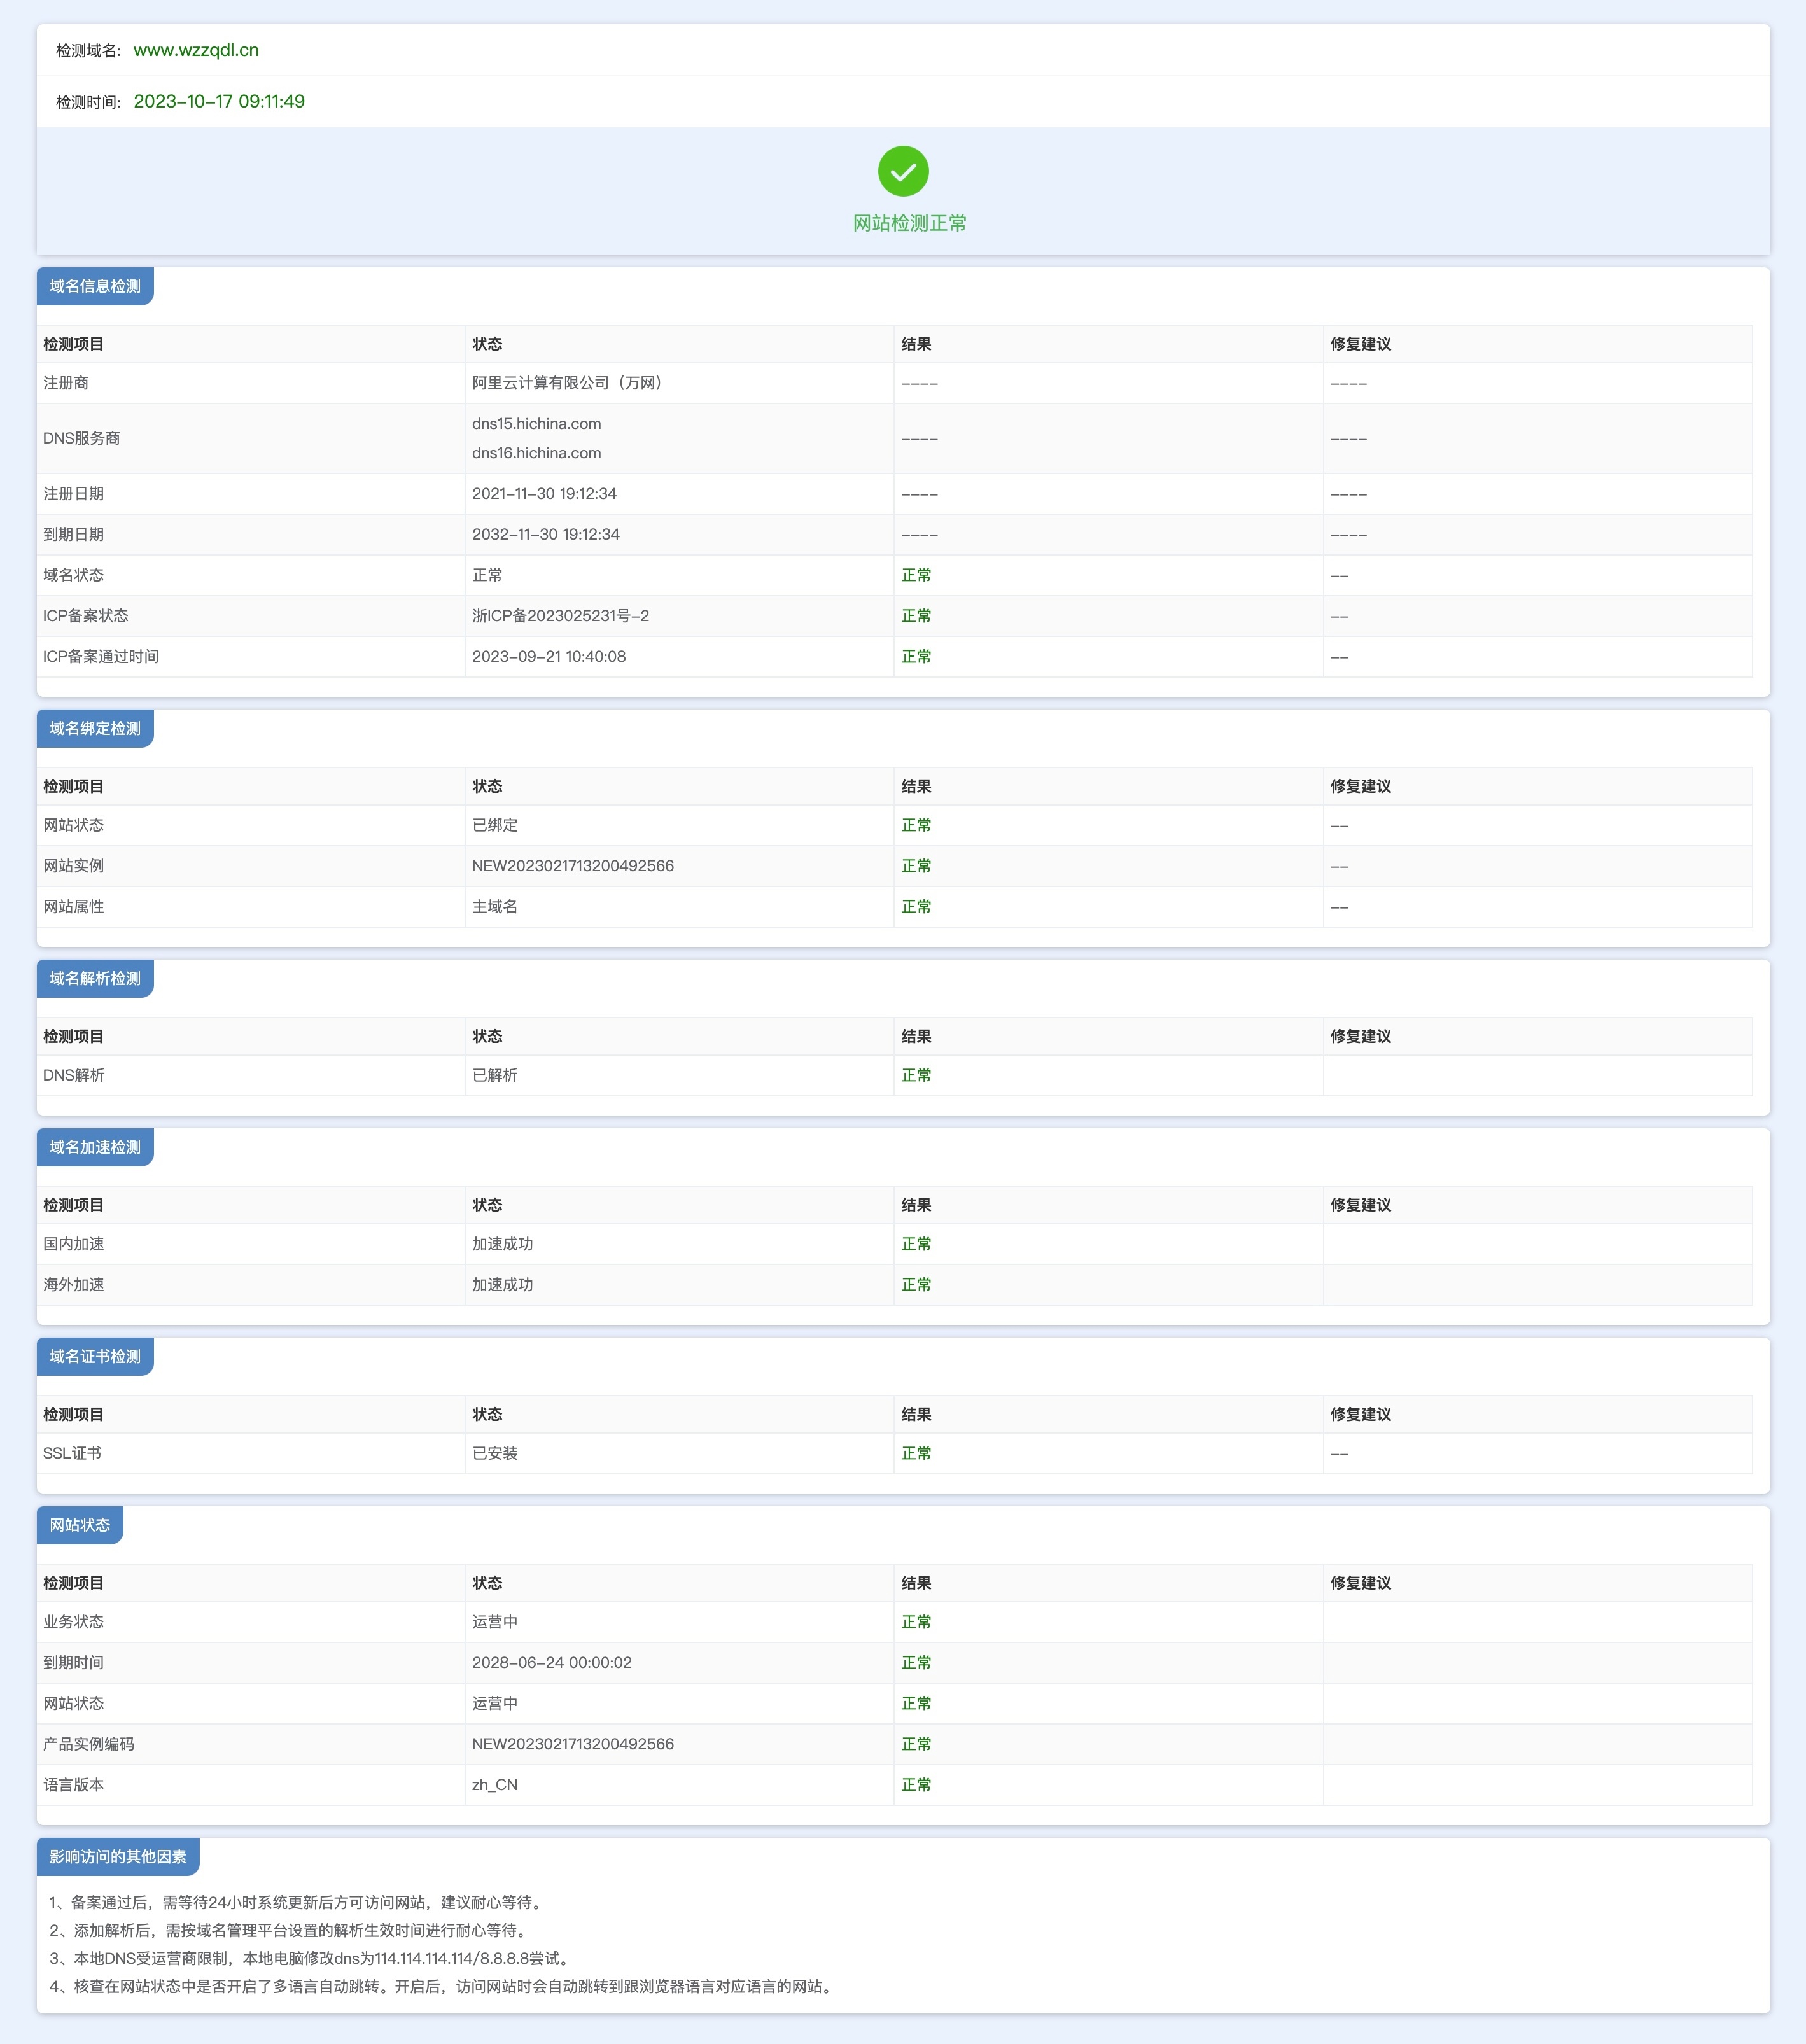Click 正常 result in 到期时间 row

coord(916,1663)
